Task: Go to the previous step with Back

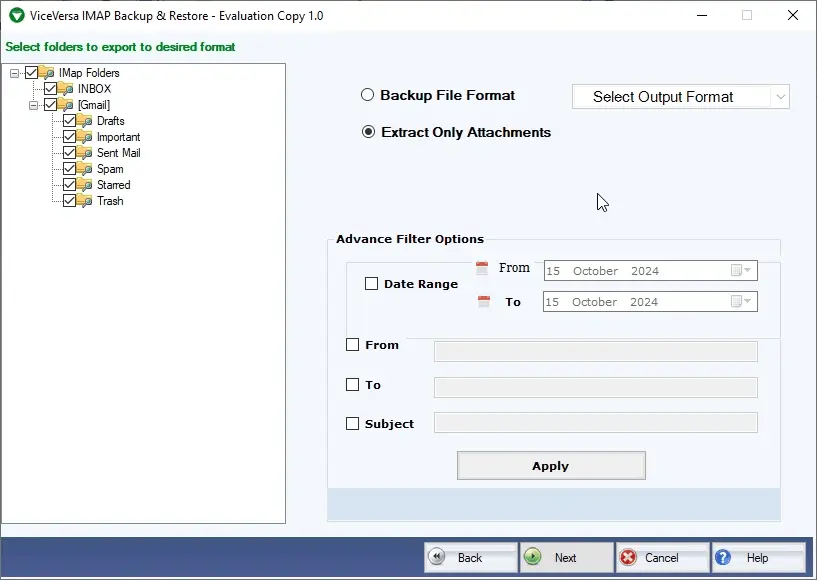Action: (x=471, y=557)
